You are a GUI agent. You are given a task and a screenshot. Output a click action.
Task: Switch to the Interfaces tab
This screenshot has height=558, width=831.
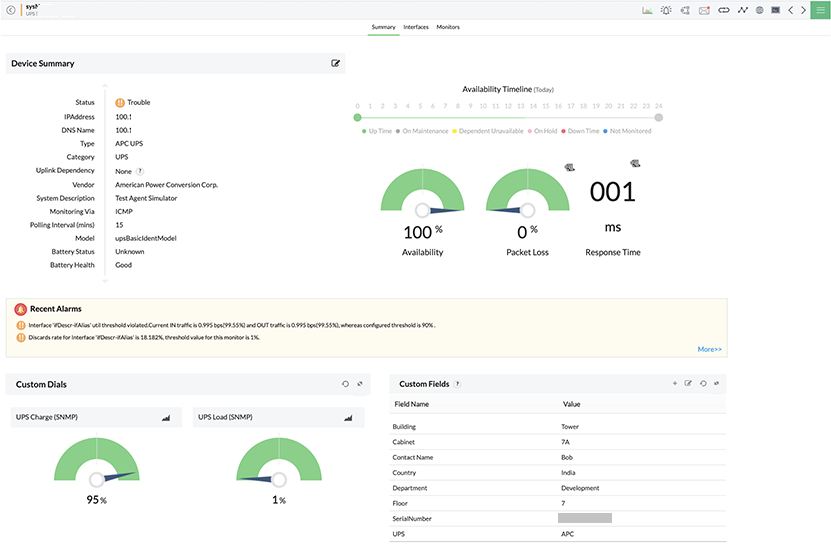[416, 27]
